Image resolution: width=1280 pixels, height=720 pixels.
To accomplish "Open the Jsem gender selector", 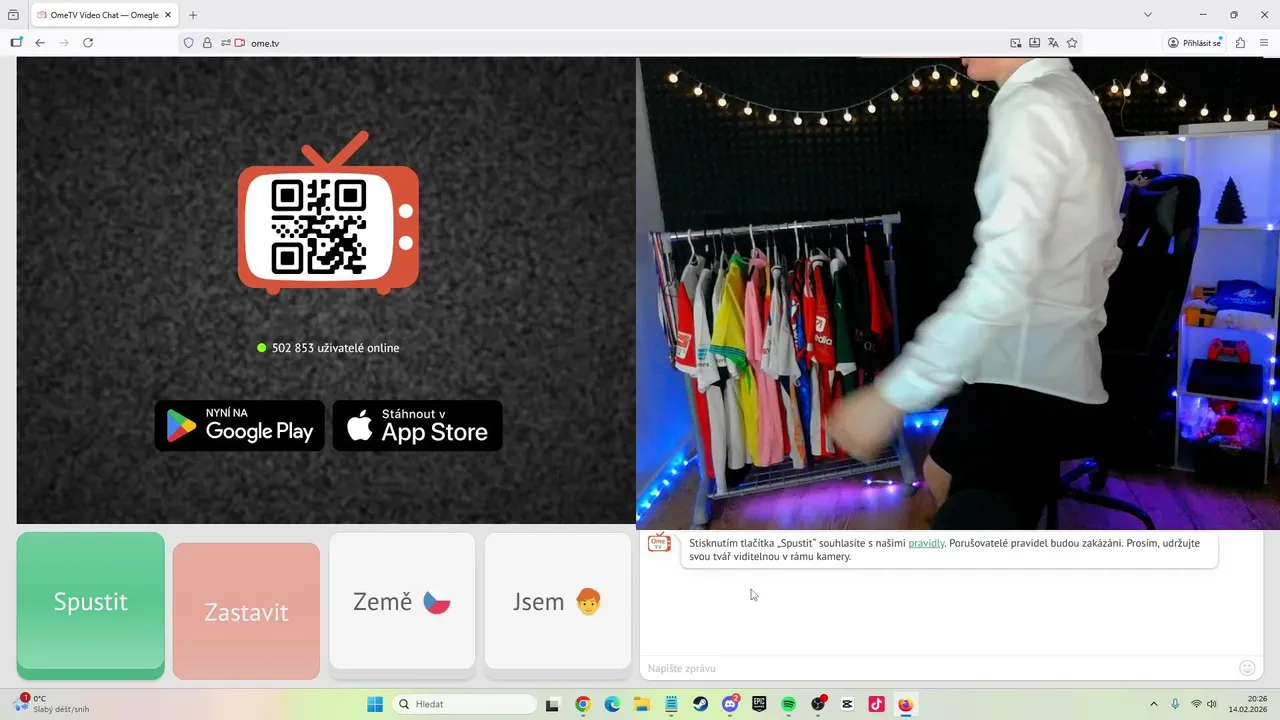I will tap(557, 602).
